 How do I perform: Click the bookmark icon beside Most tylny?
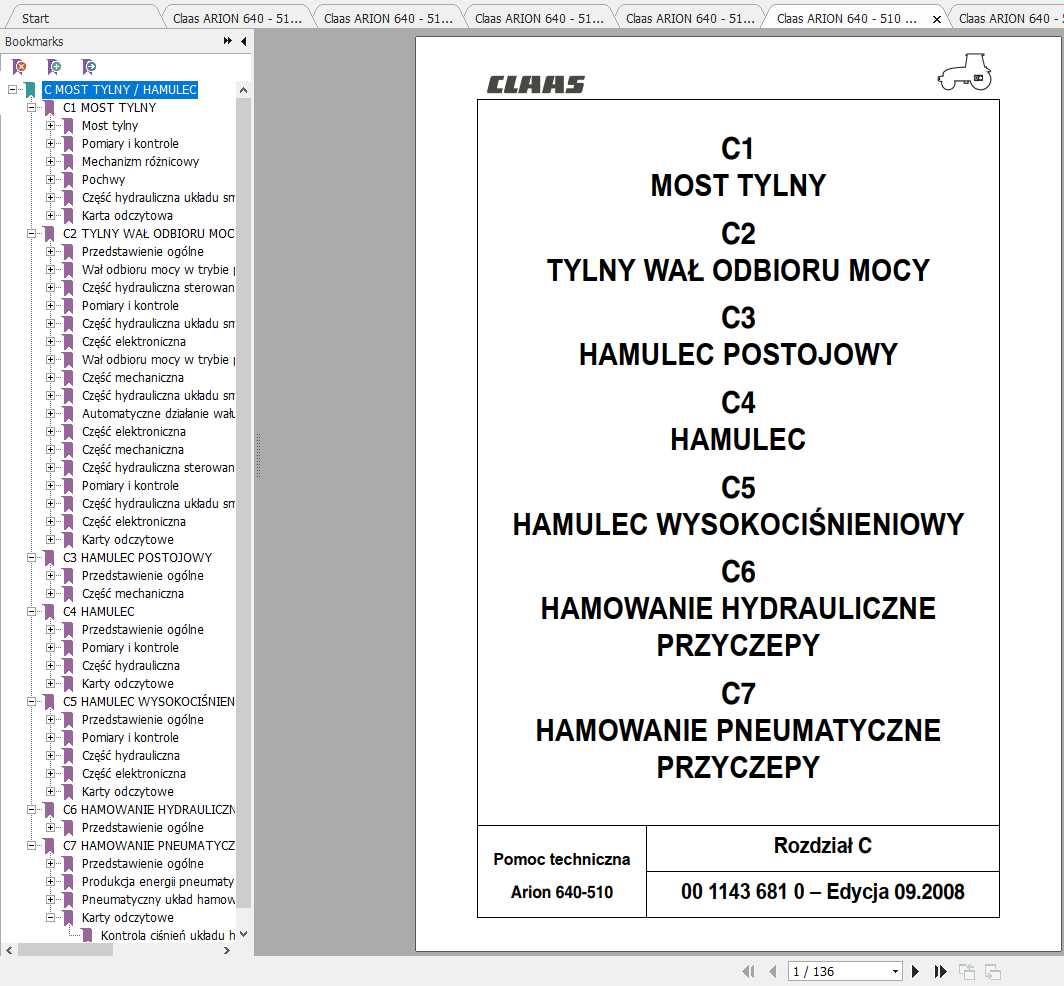(69, 126)
